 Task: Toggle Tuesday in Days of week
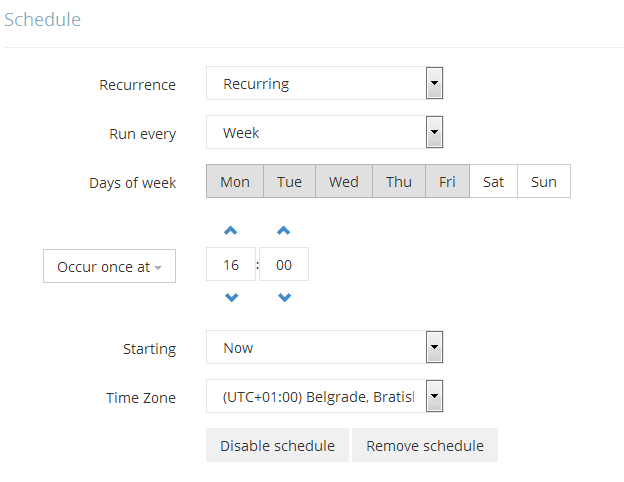(x=289, y=182)
